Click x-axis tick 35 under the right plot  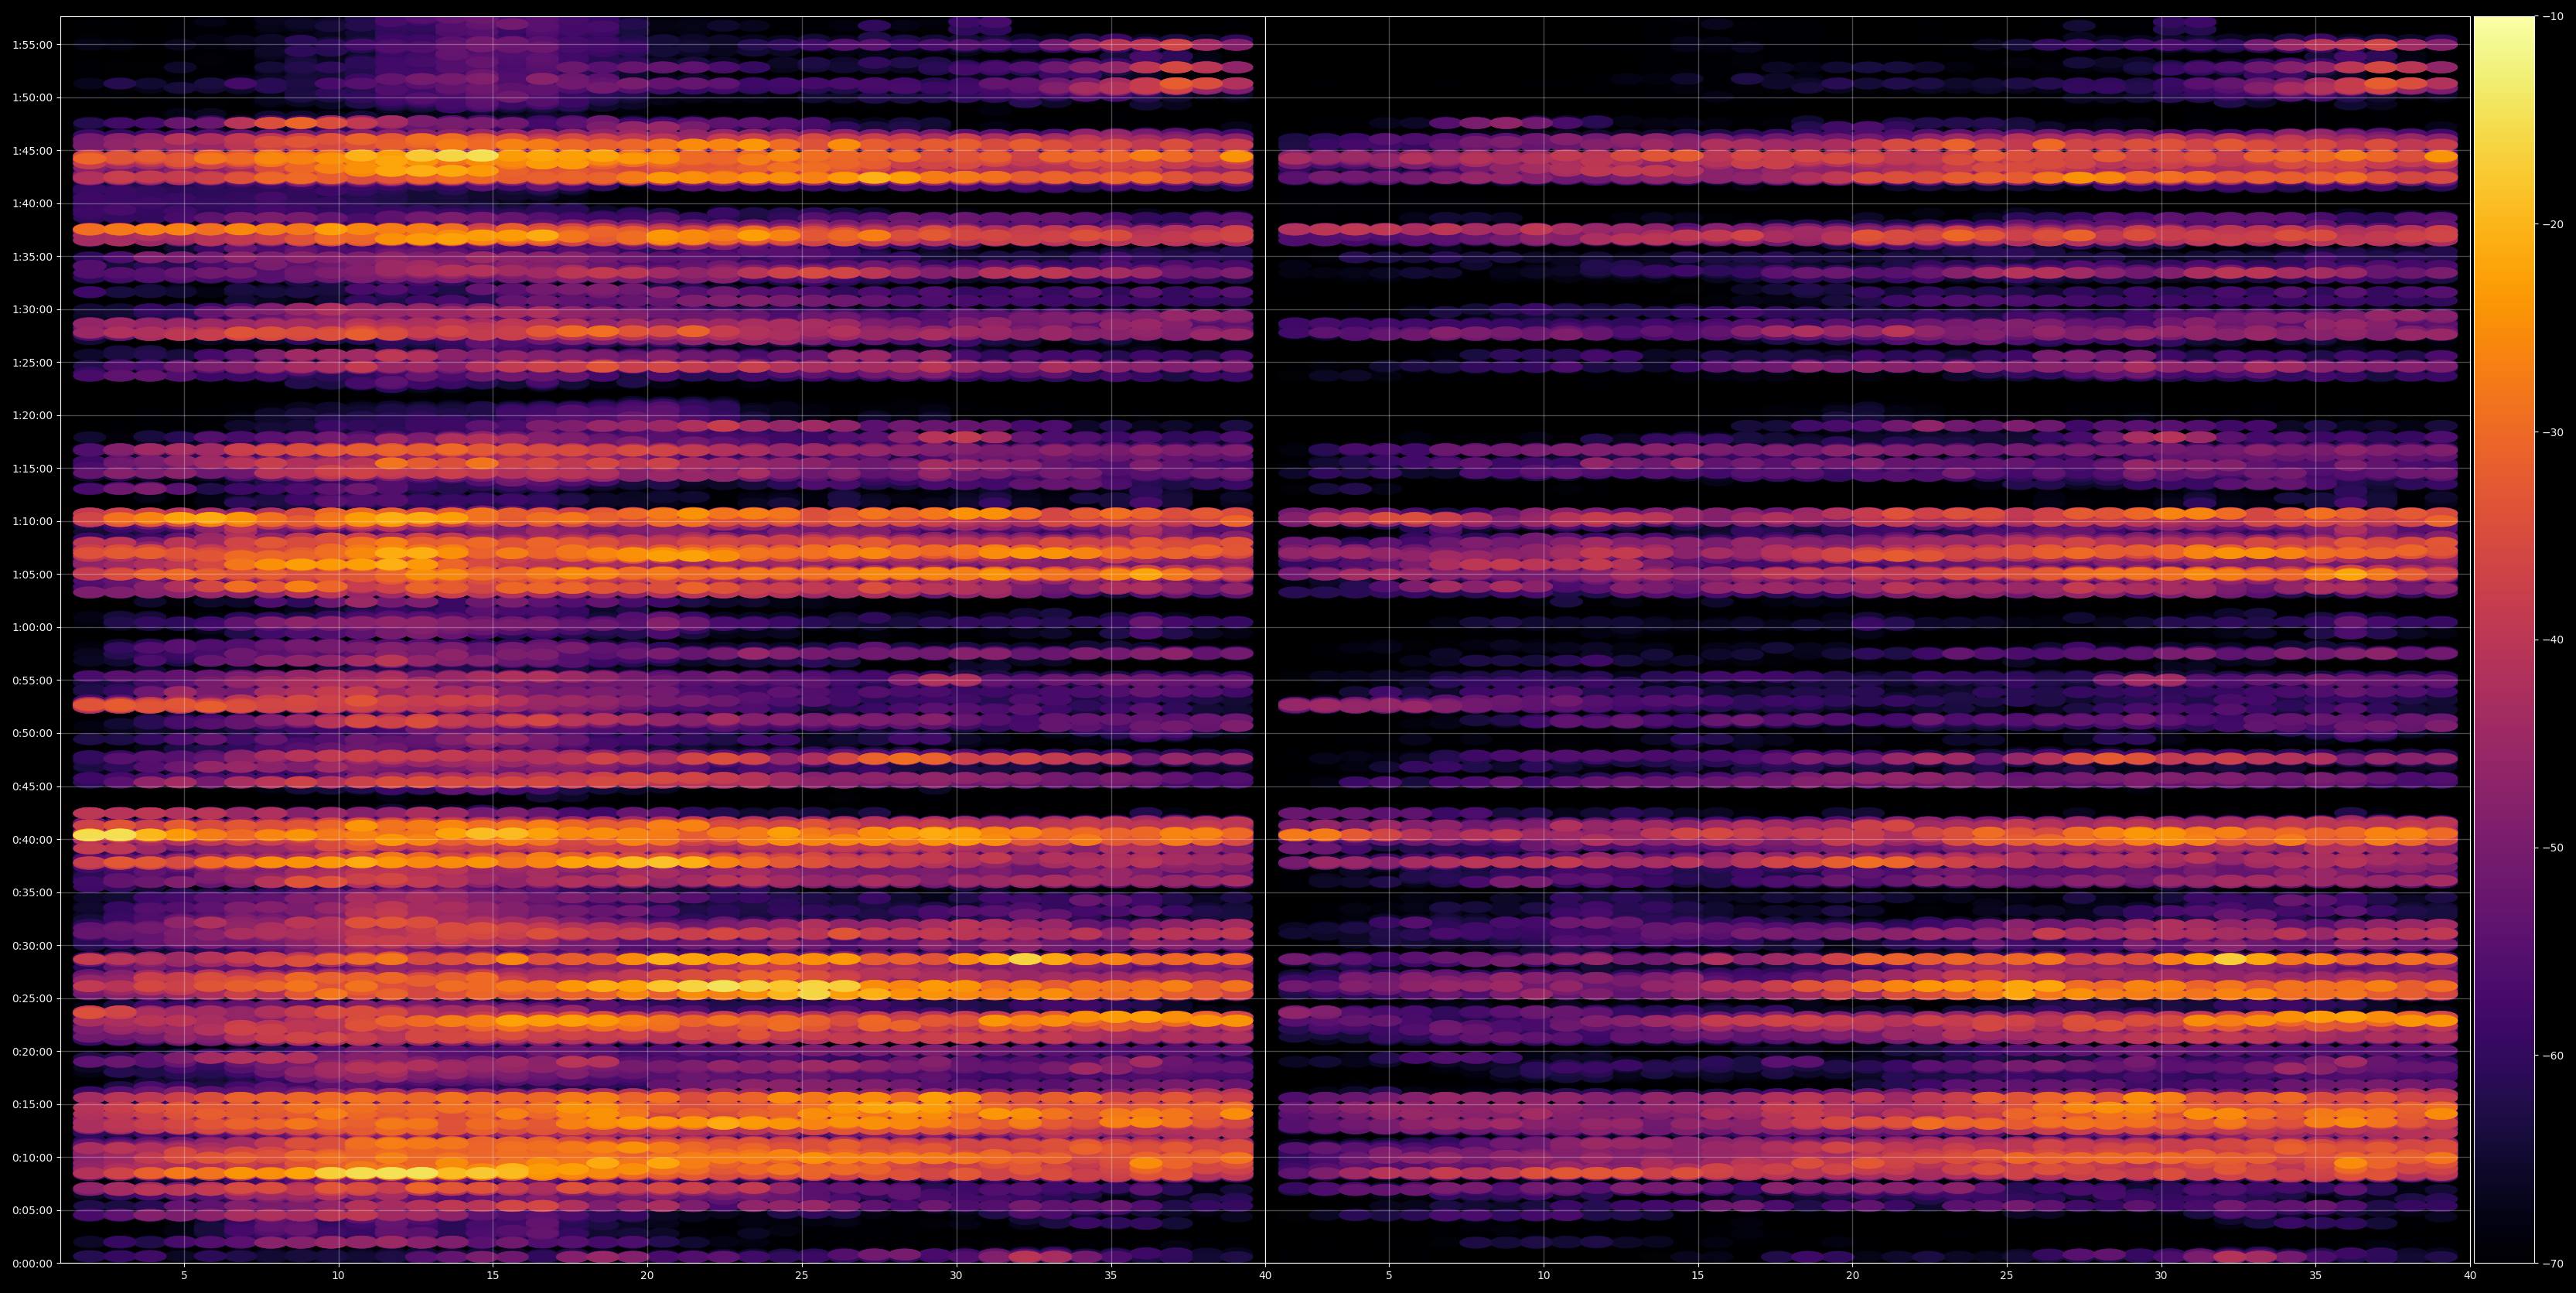coord(2316,1275)
